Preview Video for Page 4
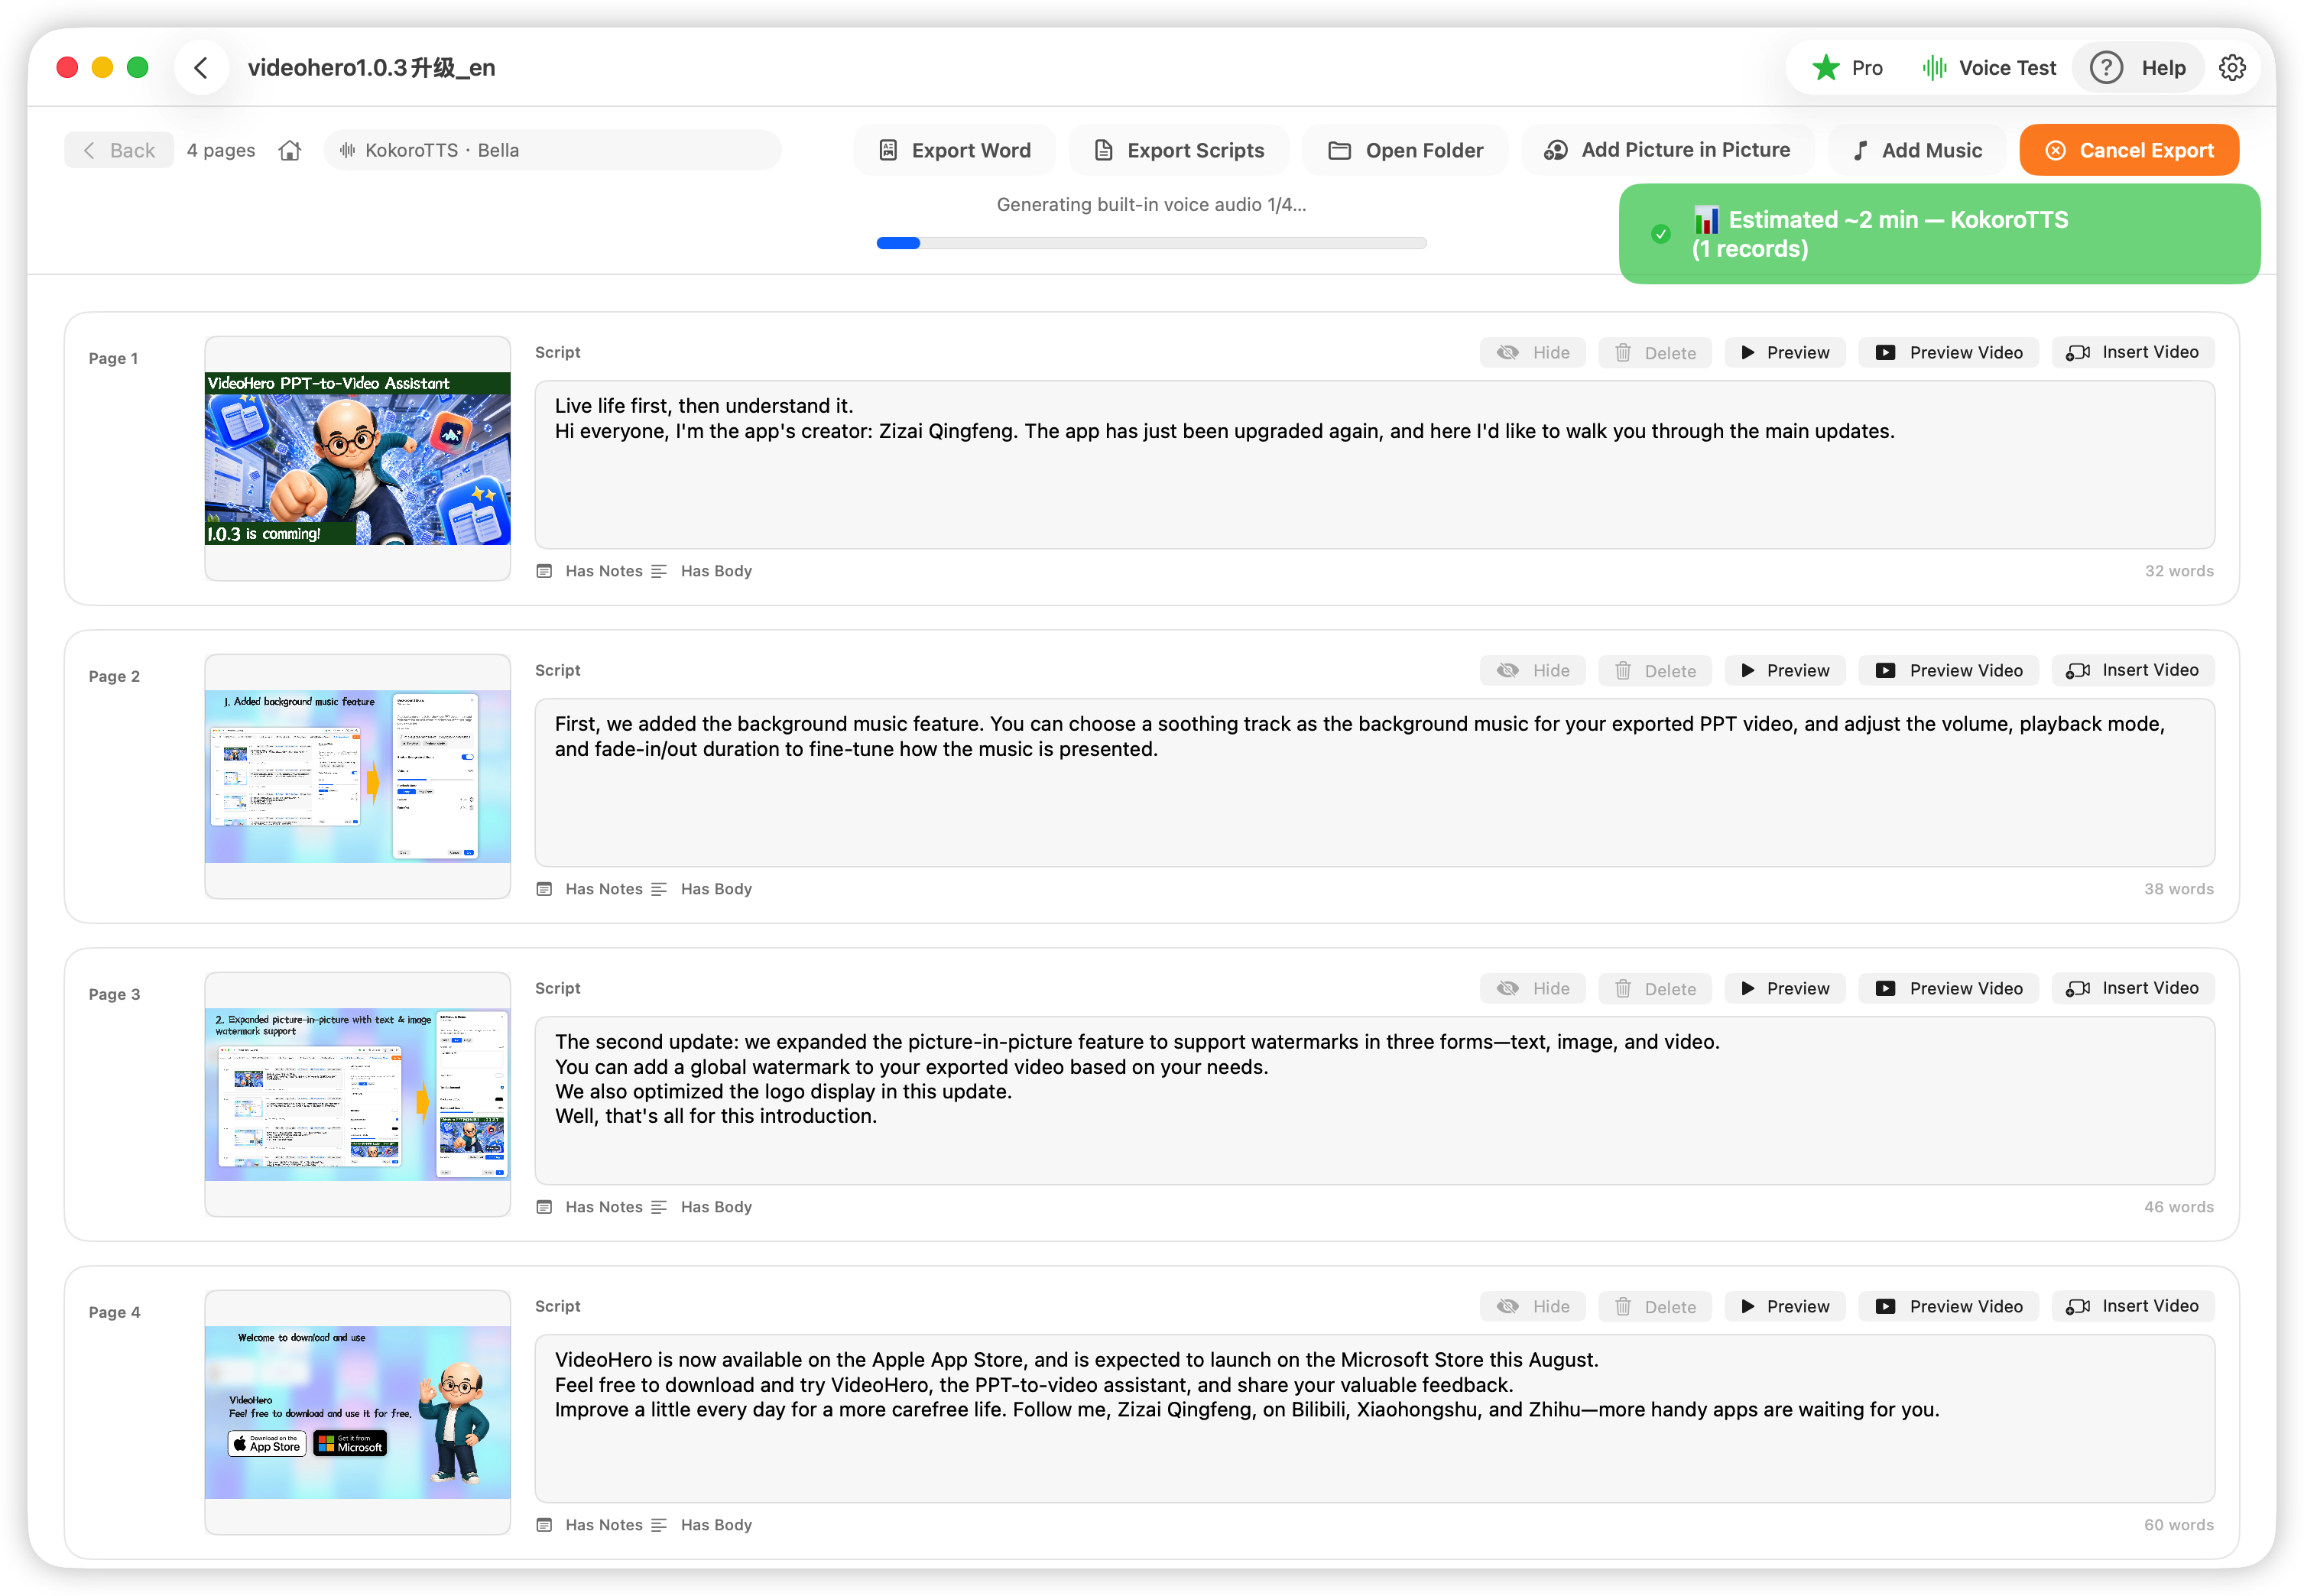 [x=1949, y=1306]
